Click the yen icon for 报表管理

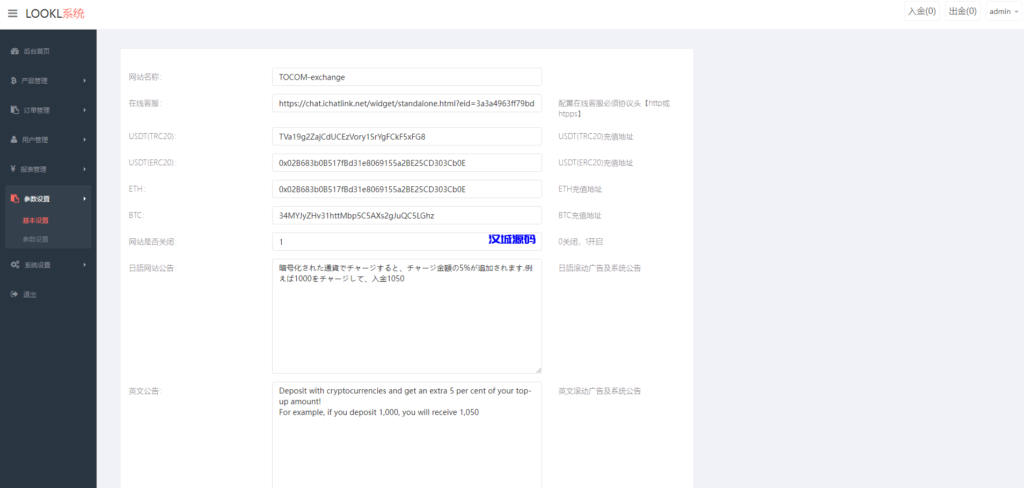pyautogui.click(x=14, y=169)
